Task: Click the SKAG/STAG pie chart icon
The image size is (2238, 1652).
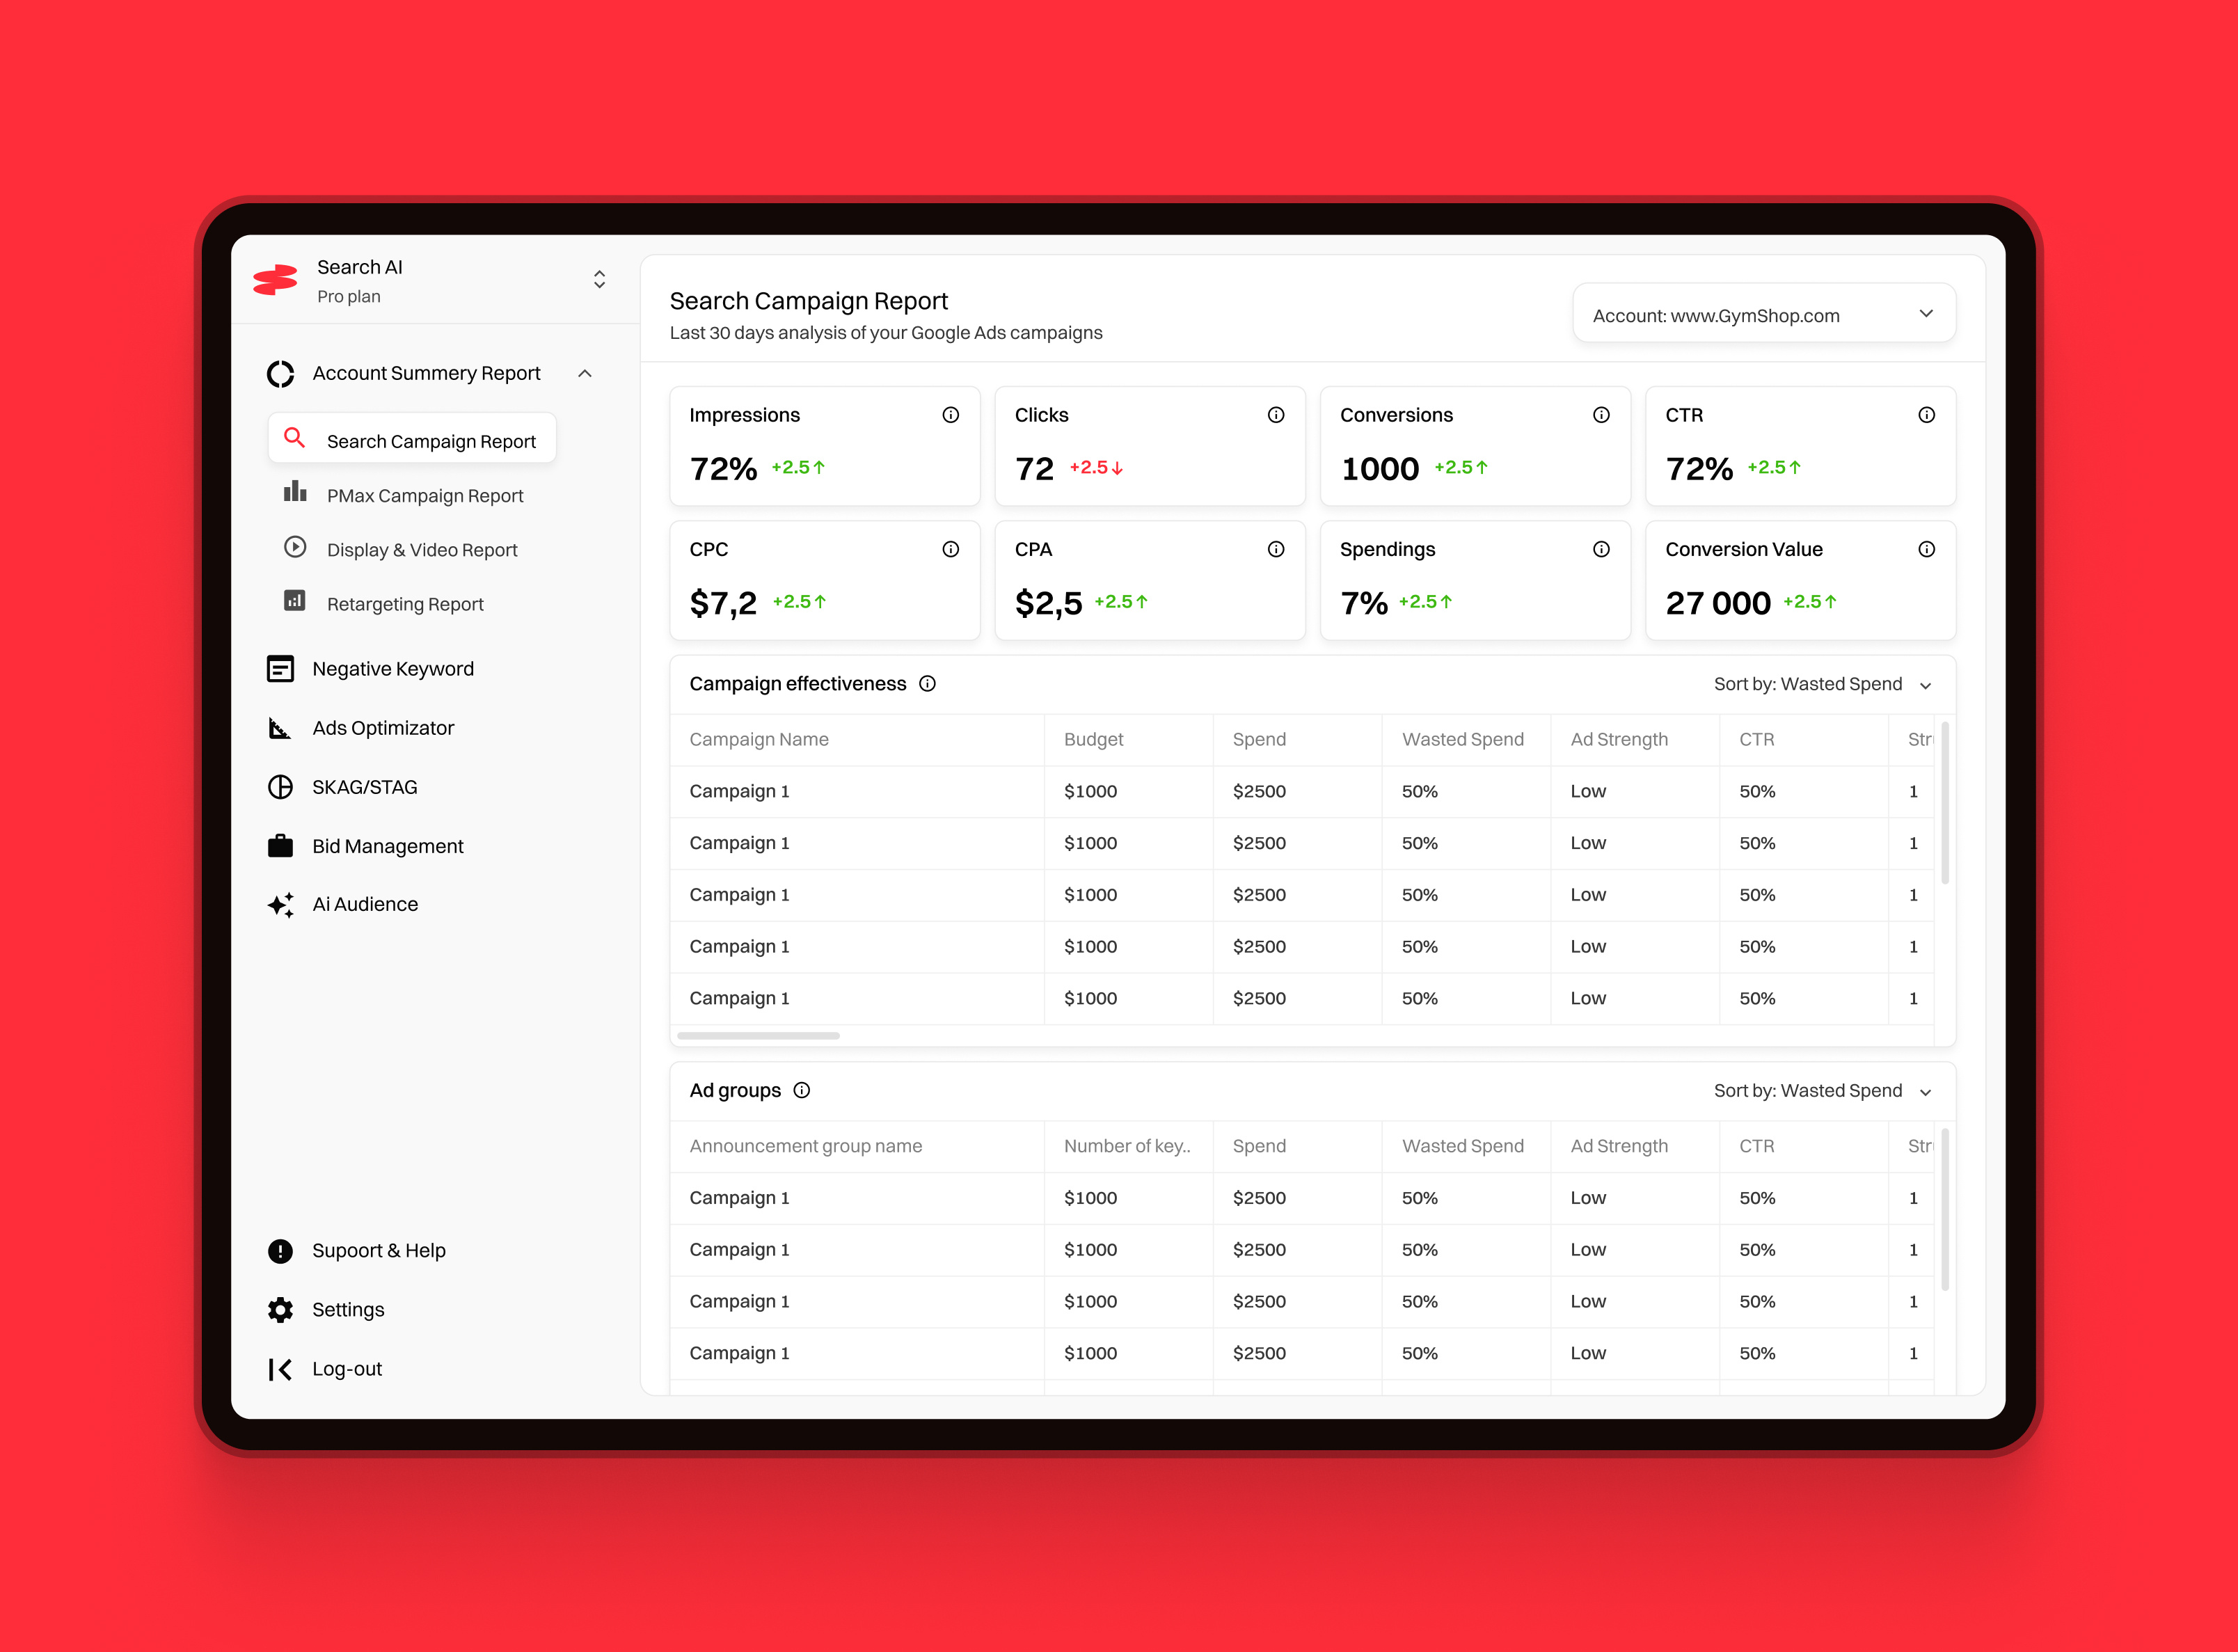Action: pos(280,787)
